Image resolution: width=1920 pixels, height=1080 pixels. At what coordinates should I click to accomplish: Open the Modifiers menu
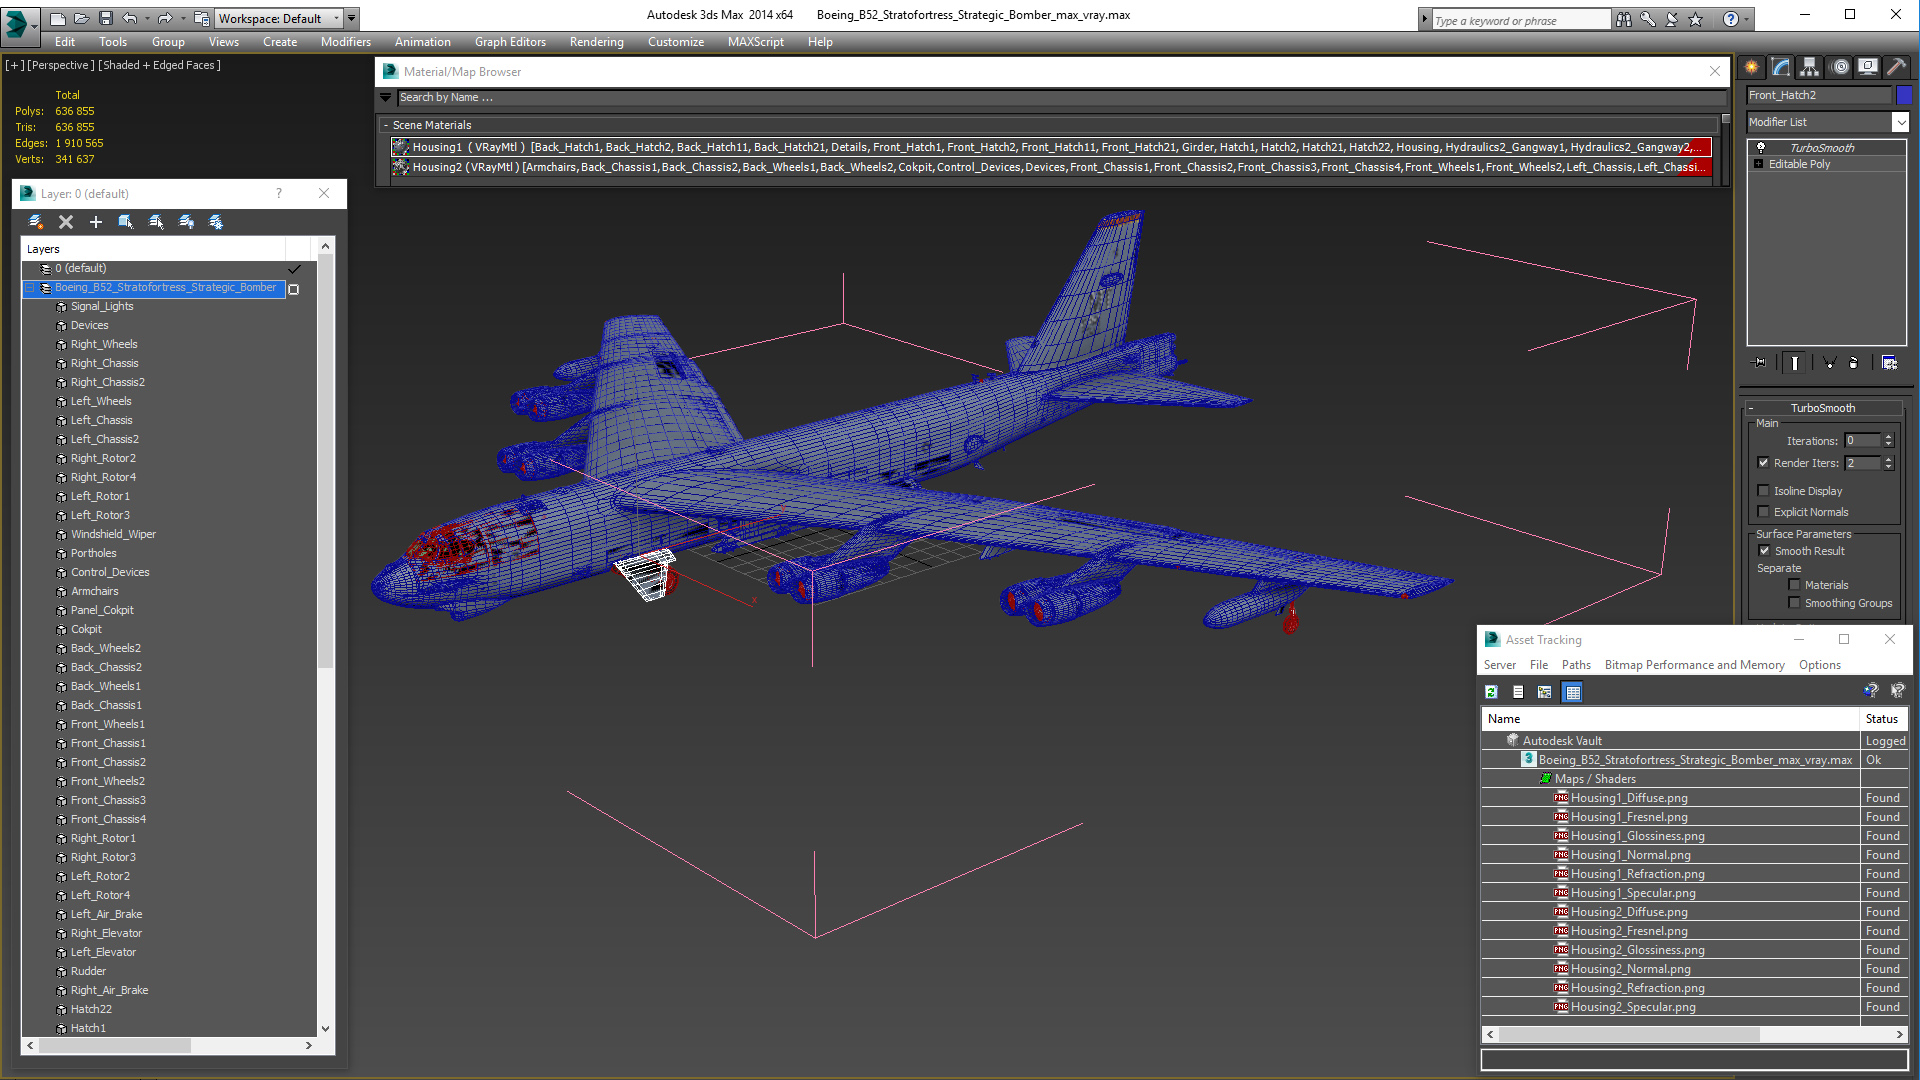(x=345, y=42)
